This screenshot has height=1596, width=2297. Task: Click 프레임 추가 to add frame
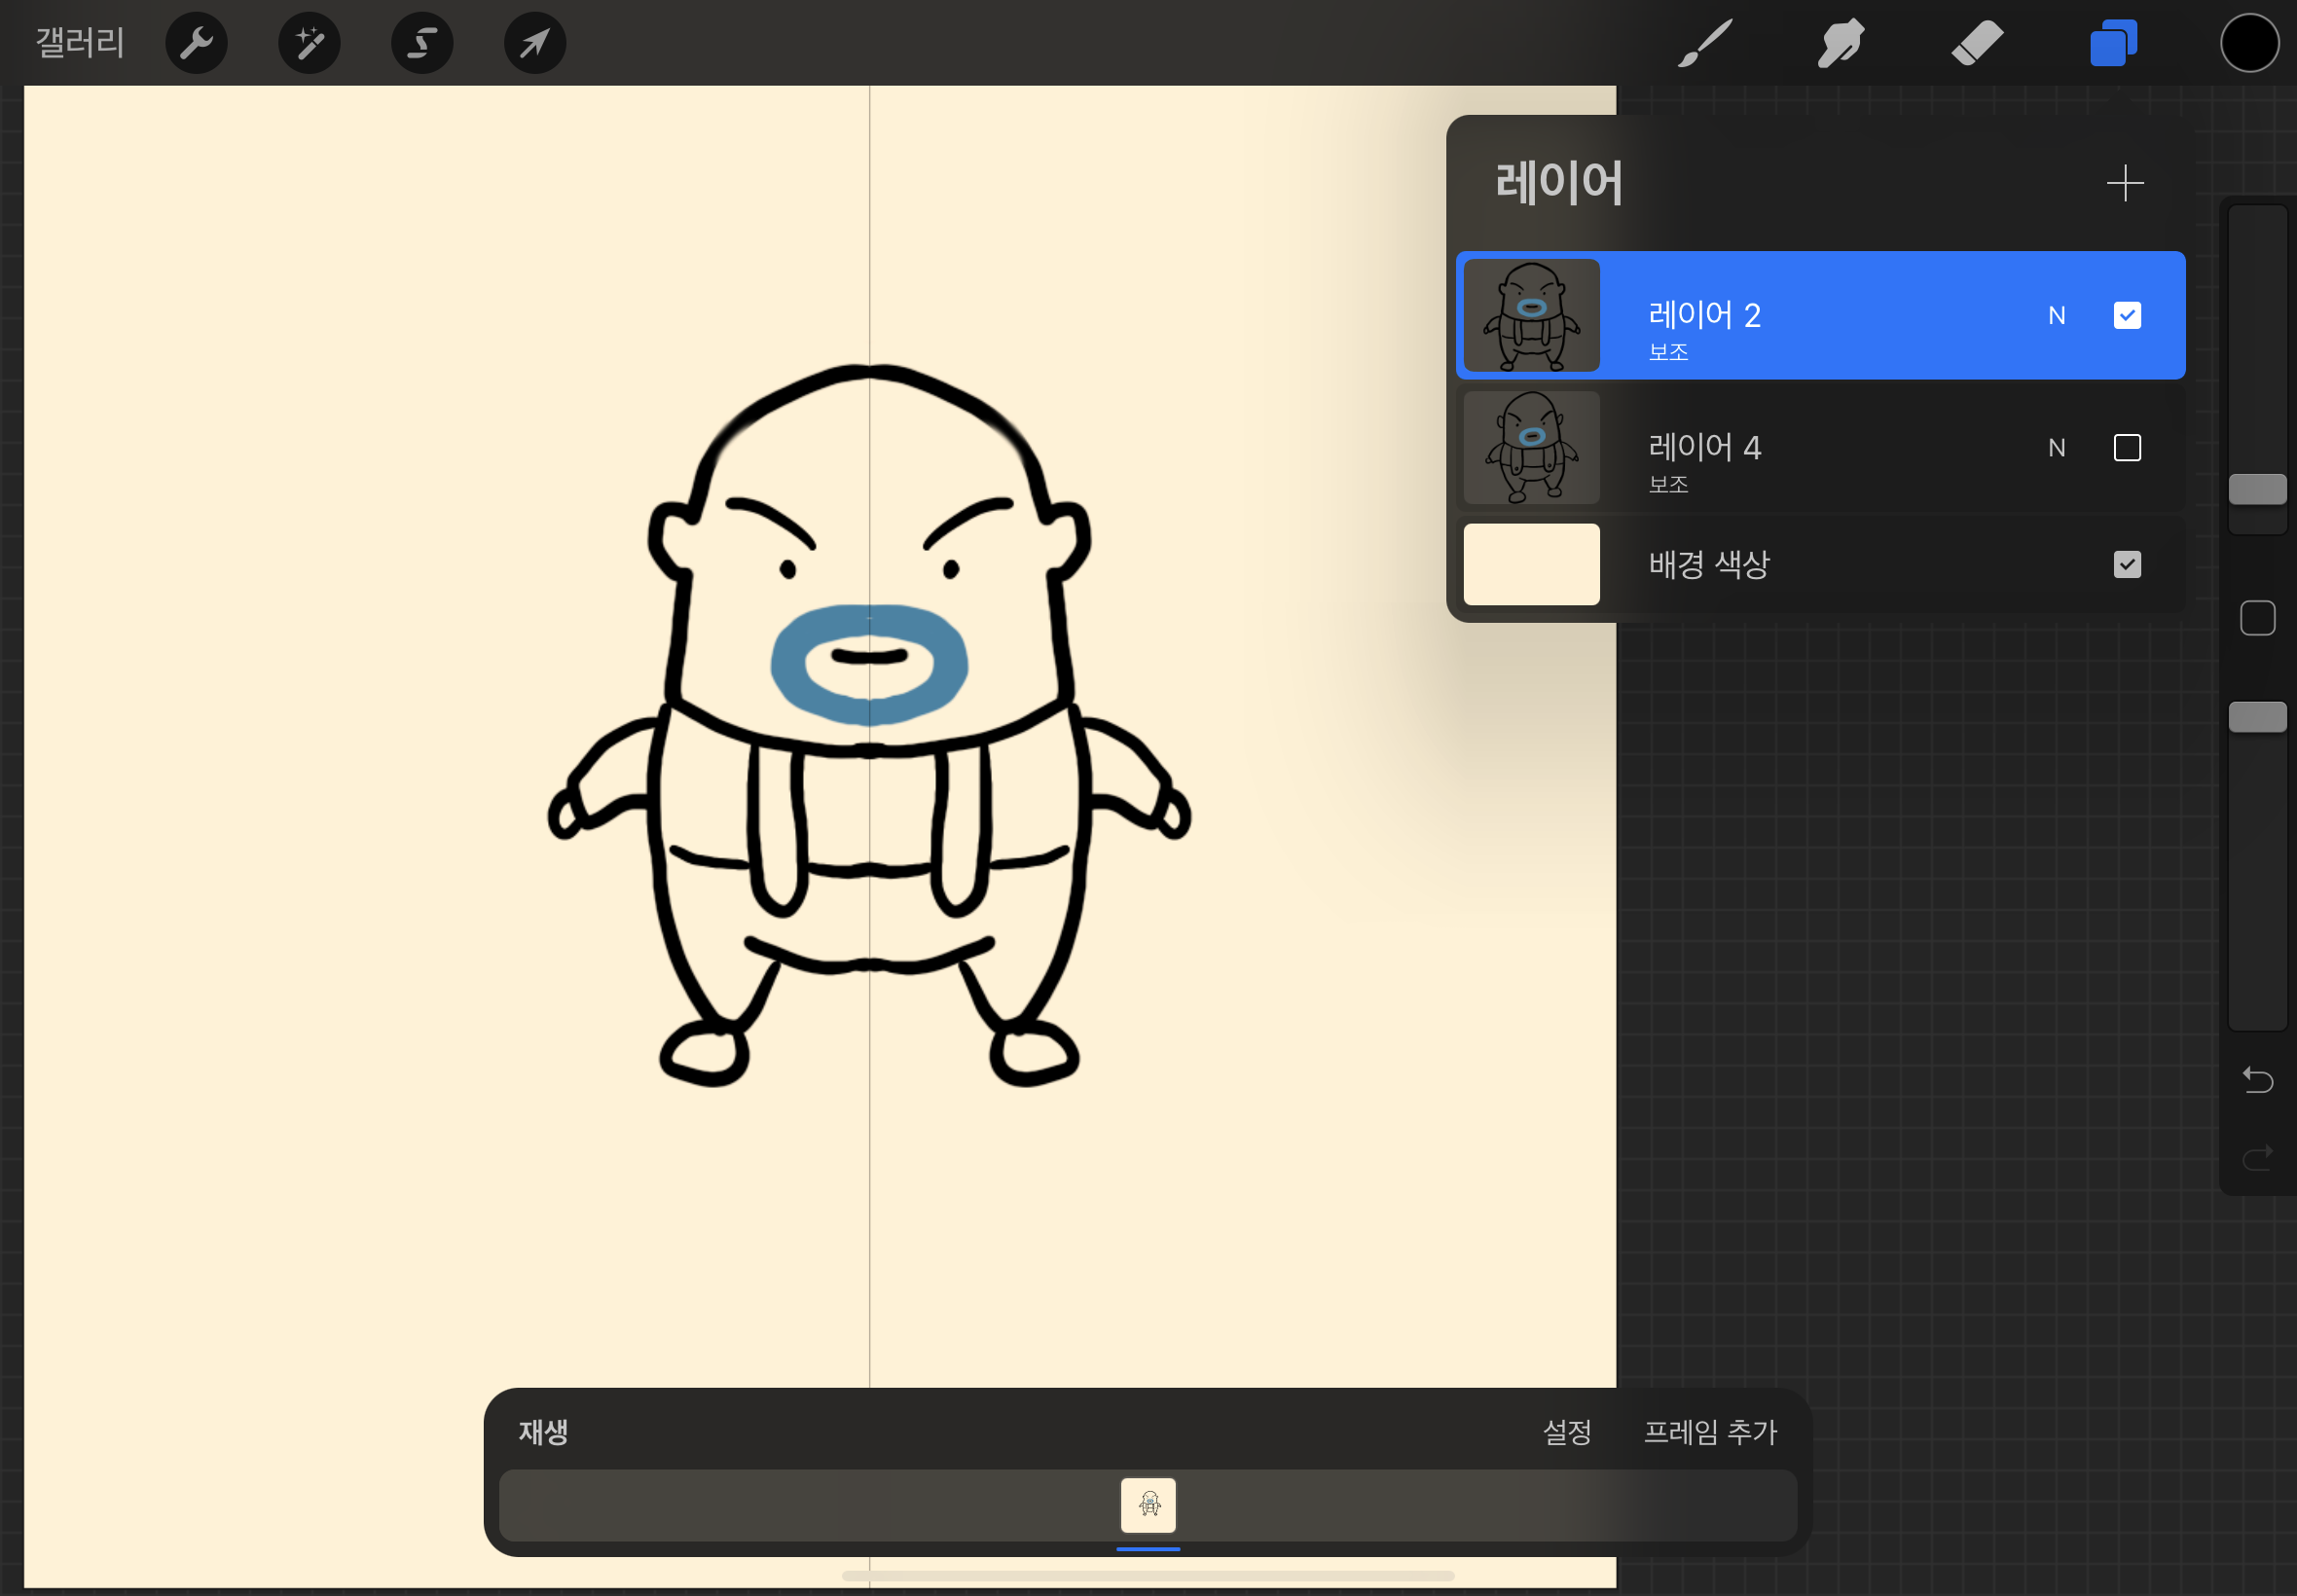coord(1710,1431)
